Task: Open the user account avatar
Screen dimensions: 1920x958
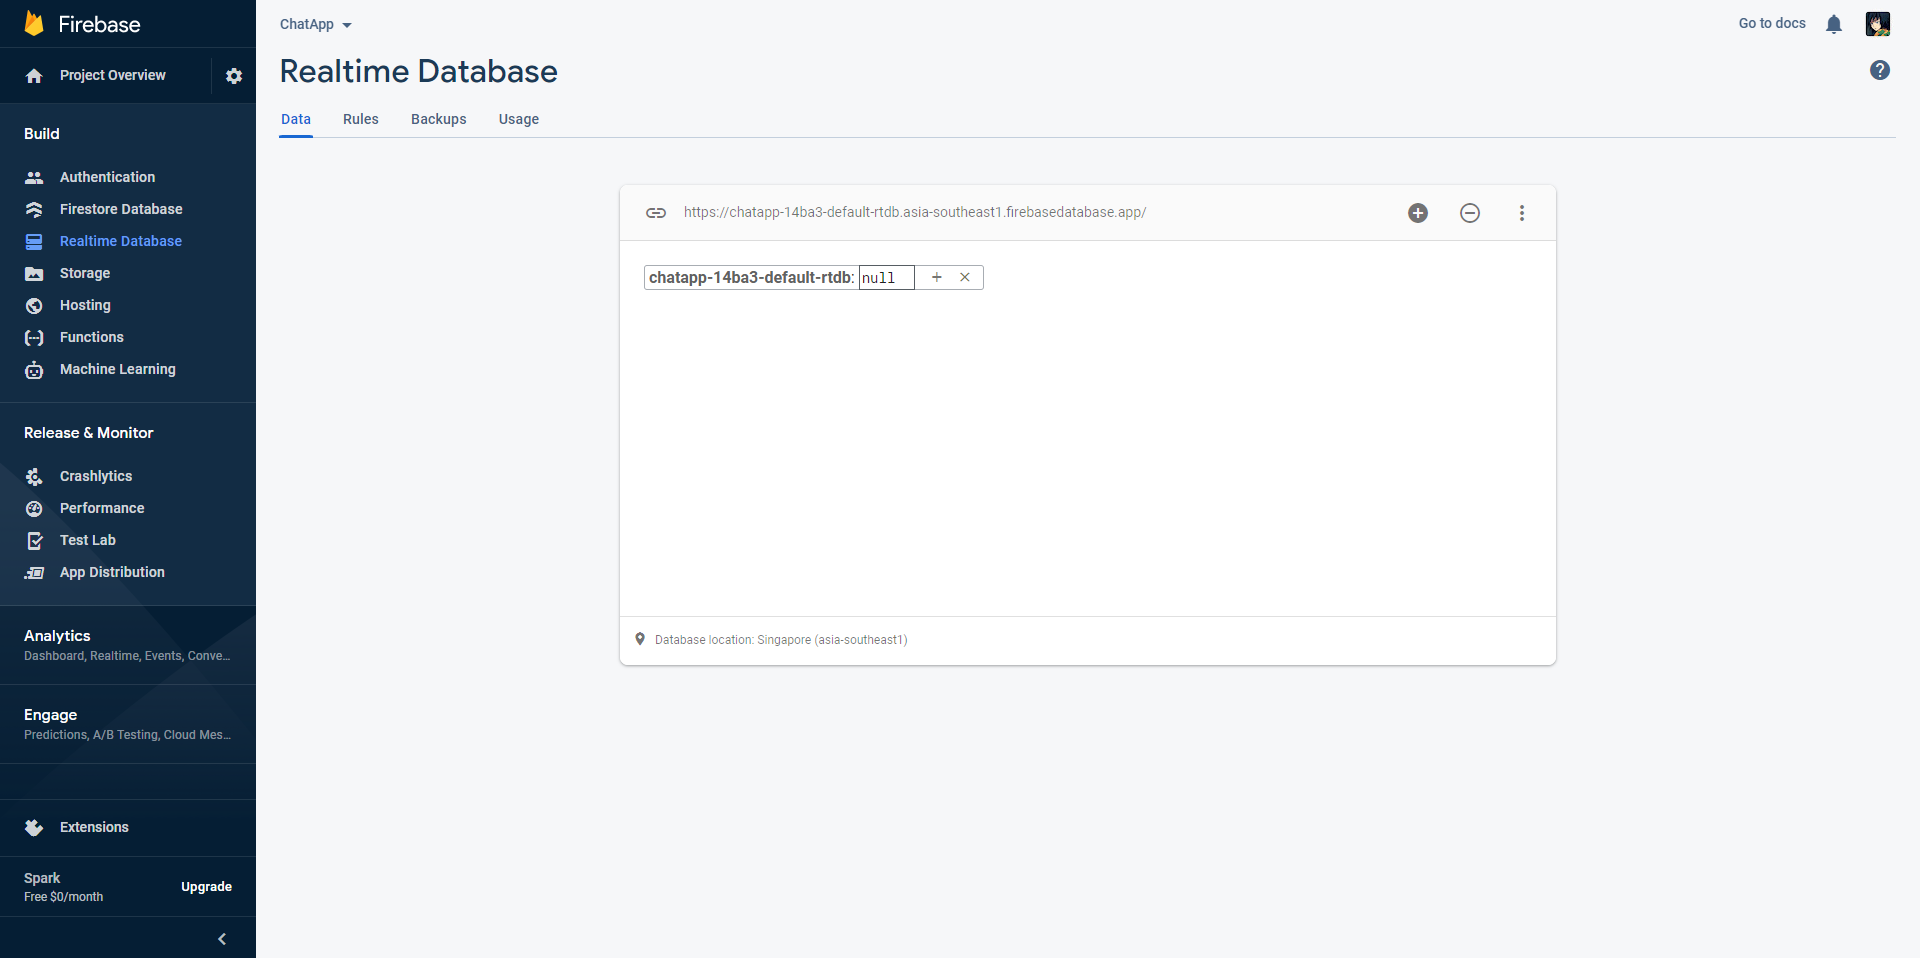Action: pos(1878,24)
